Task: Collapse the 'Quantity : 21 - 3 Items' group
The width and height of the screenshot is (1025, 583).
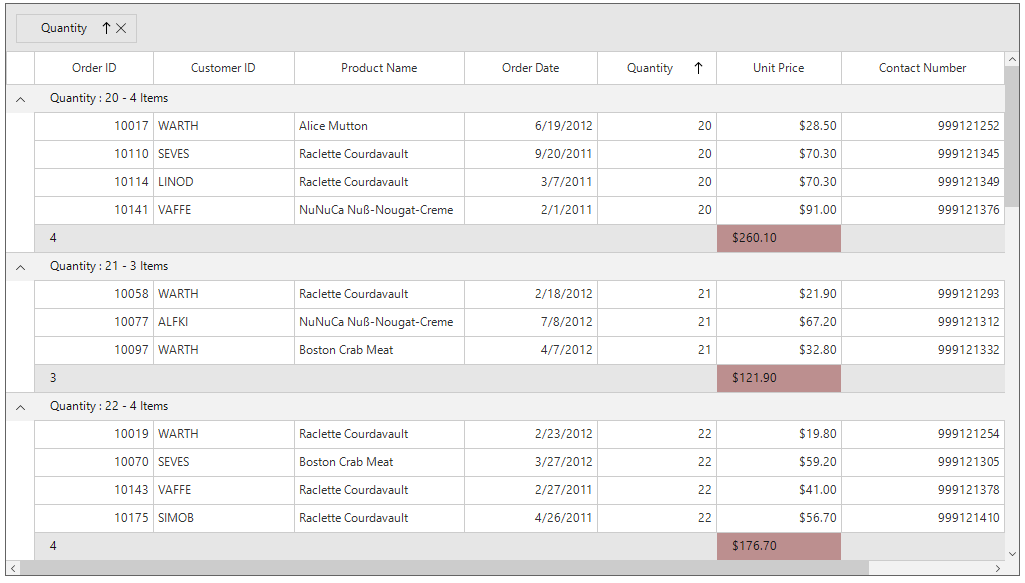Action: point(20,265)
